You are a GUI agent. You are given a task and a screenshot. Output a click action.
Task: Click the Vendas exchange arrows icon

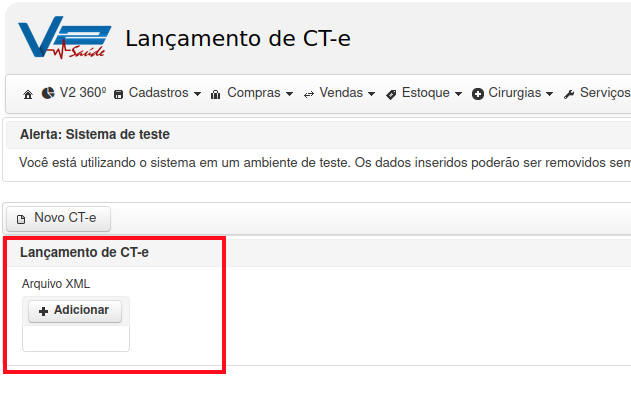[x=309, y=95]
